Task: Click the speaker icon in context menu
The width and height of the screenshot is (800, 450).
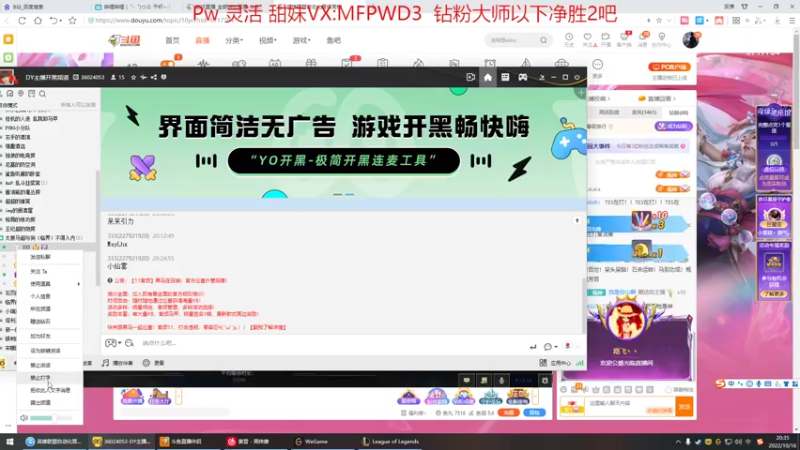Action: [x=23, y=418]
